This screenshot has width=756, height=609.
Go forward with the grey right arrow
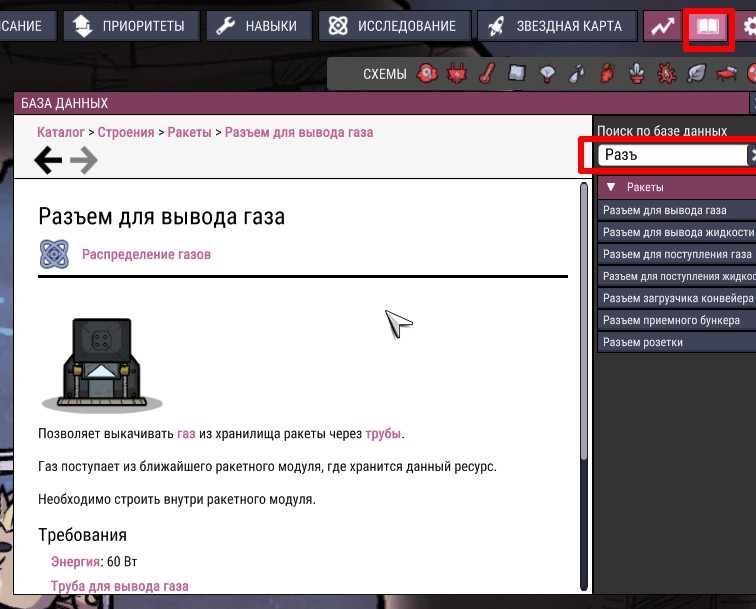click(84, 161)
